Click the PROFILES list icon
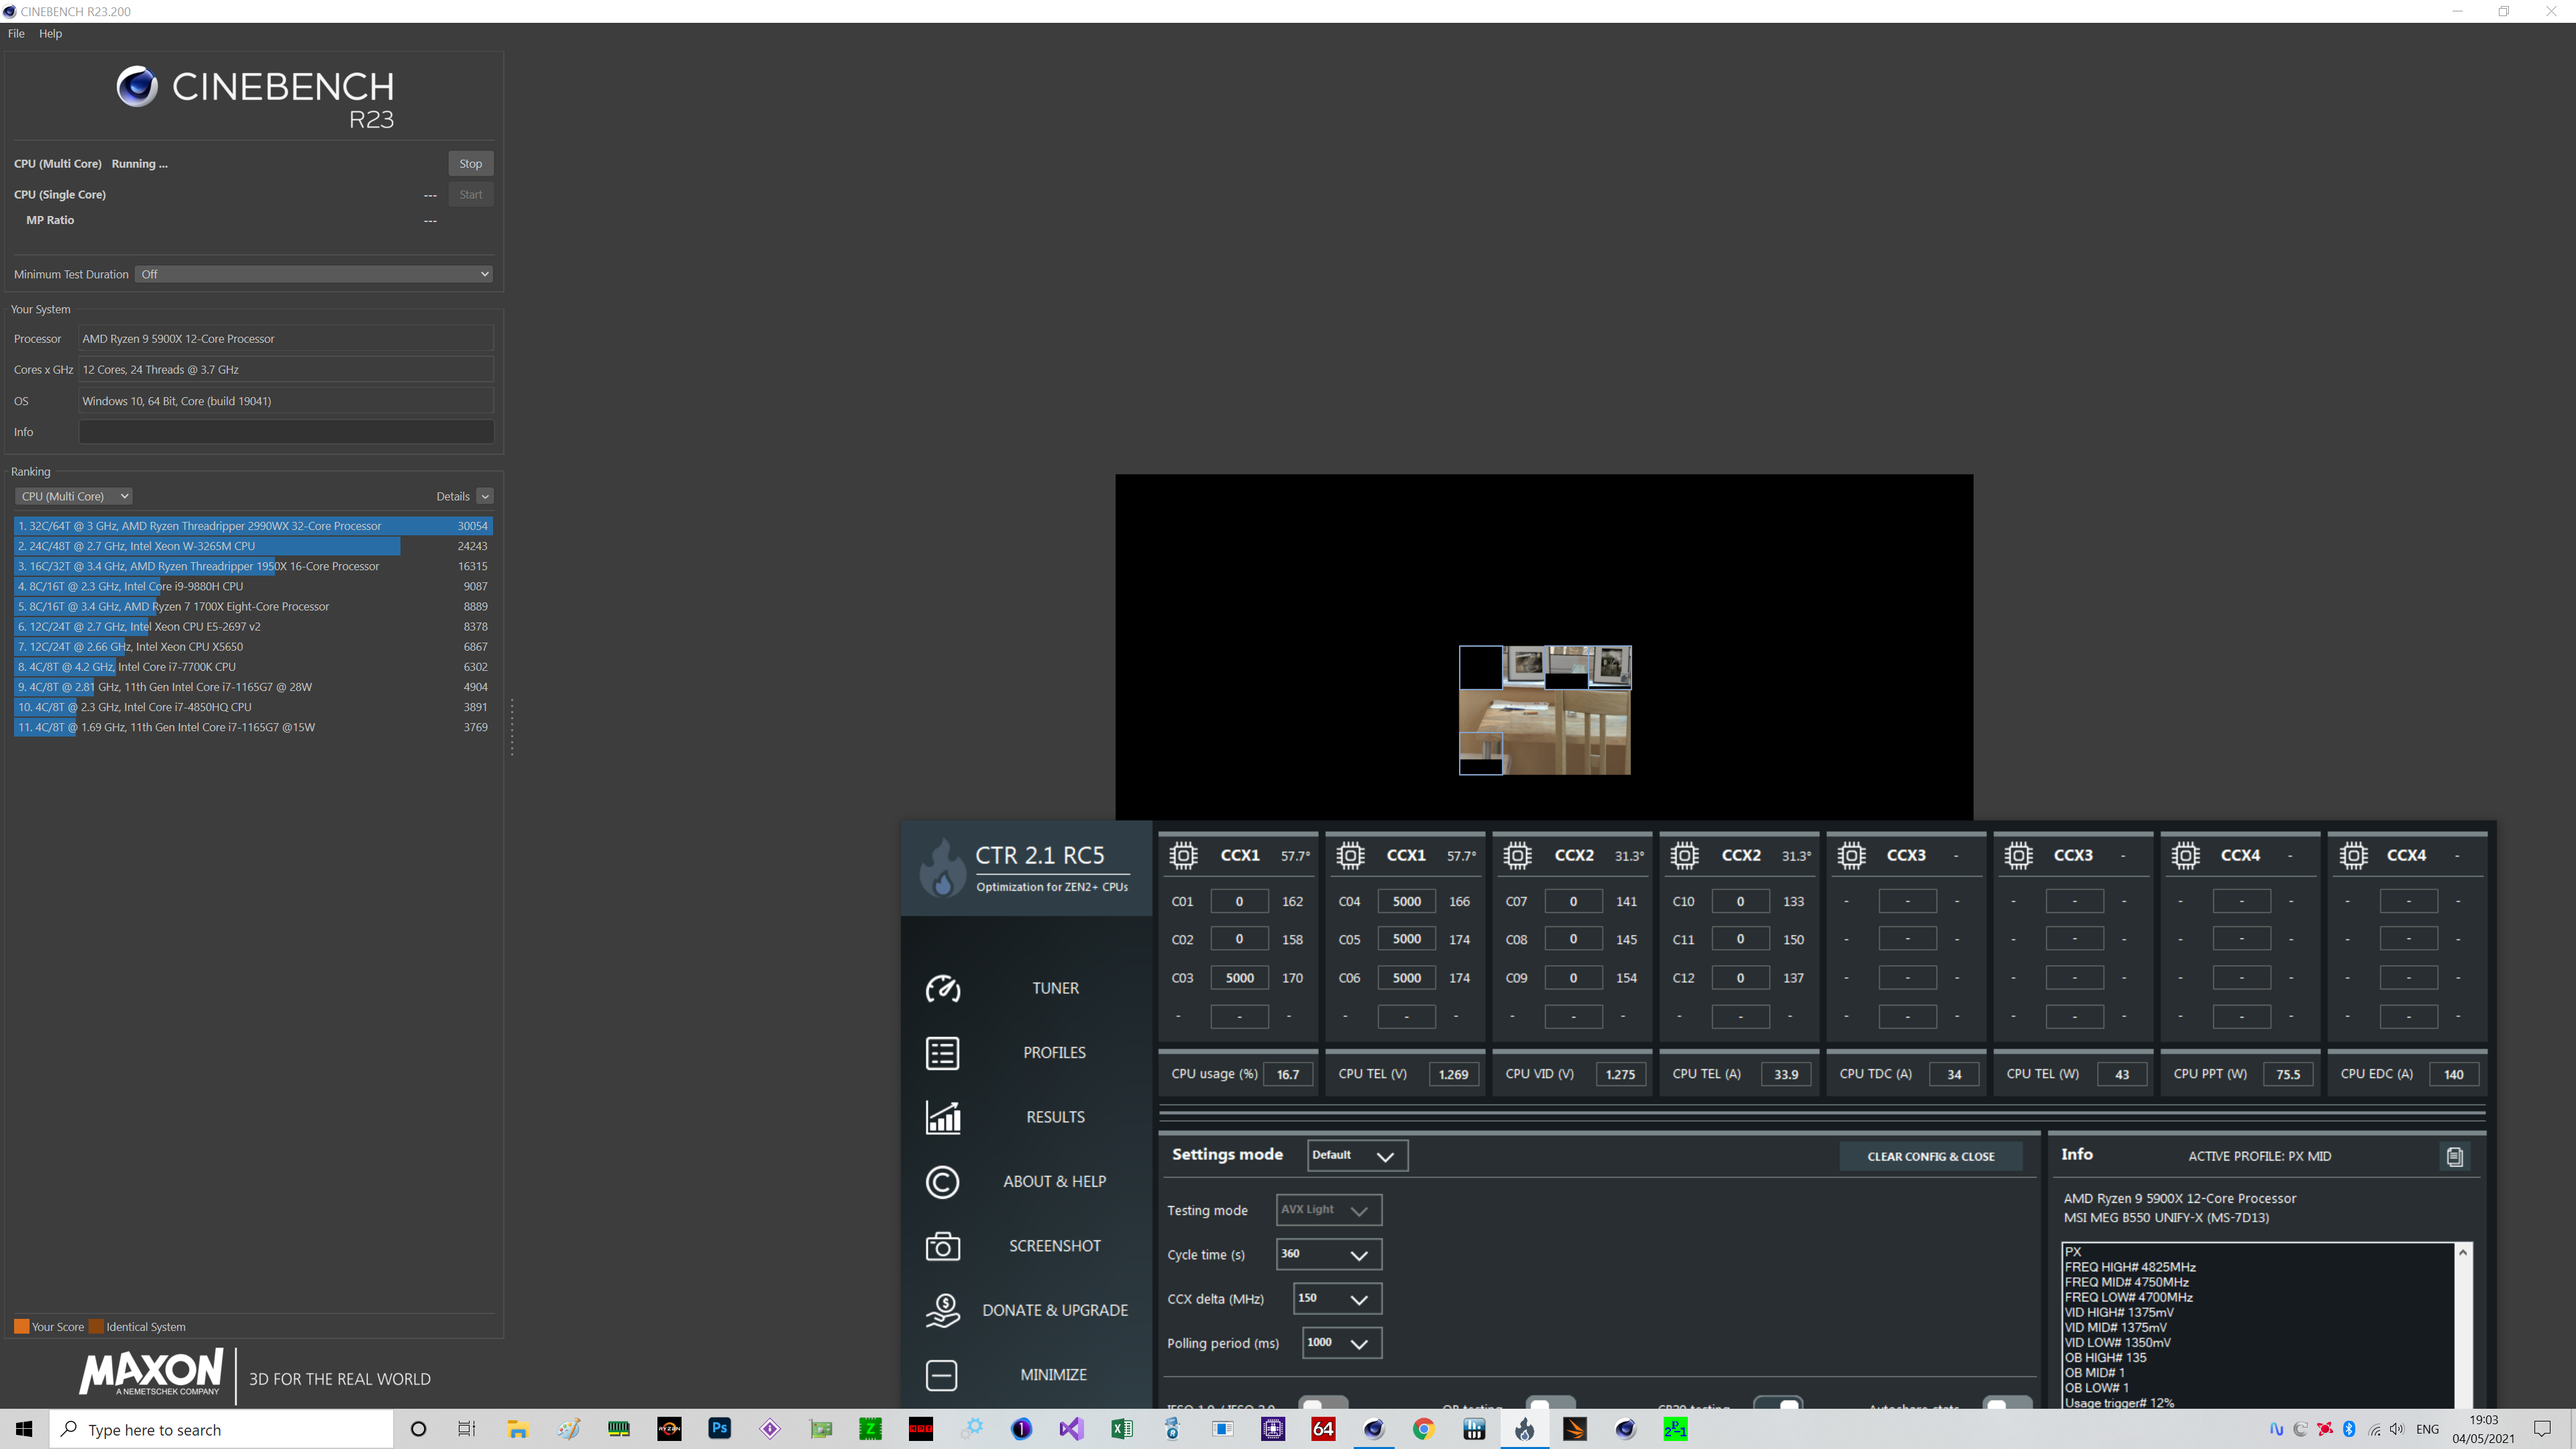This screenshot has height=1449, width=2576. (x=942, y=1053)
